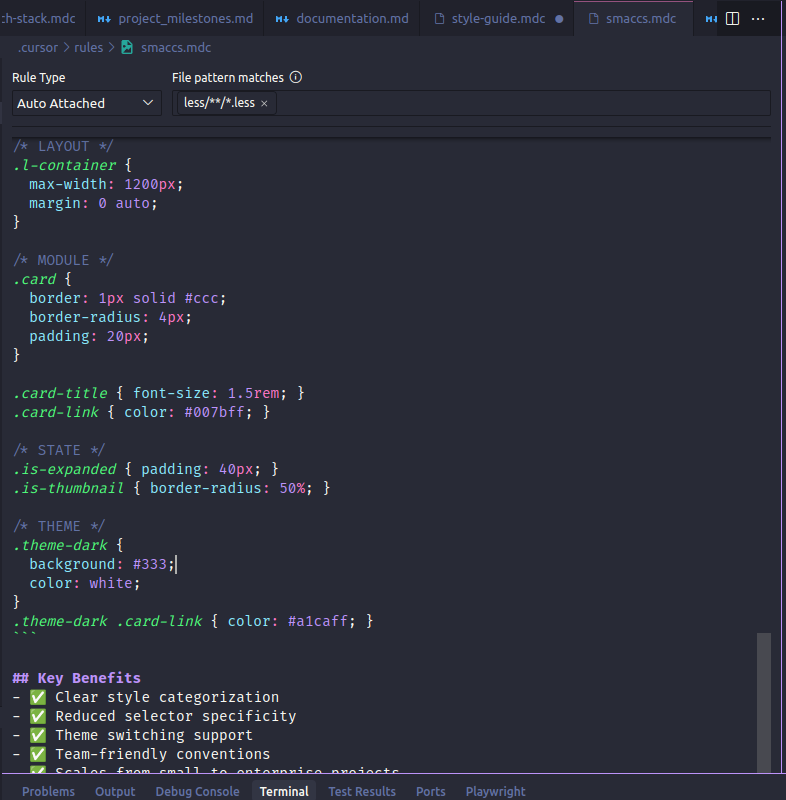786x800 pixels.
Task: Open Markdown preview for smaccs.mdc
Action: click(x=710, y=18)
